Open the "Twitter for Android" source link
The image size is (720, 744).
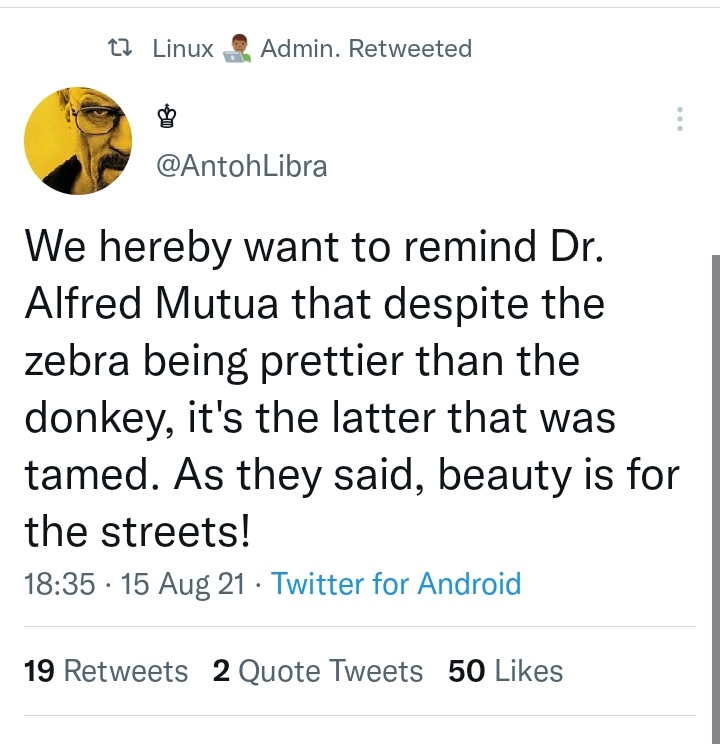(x=396, y=584)
